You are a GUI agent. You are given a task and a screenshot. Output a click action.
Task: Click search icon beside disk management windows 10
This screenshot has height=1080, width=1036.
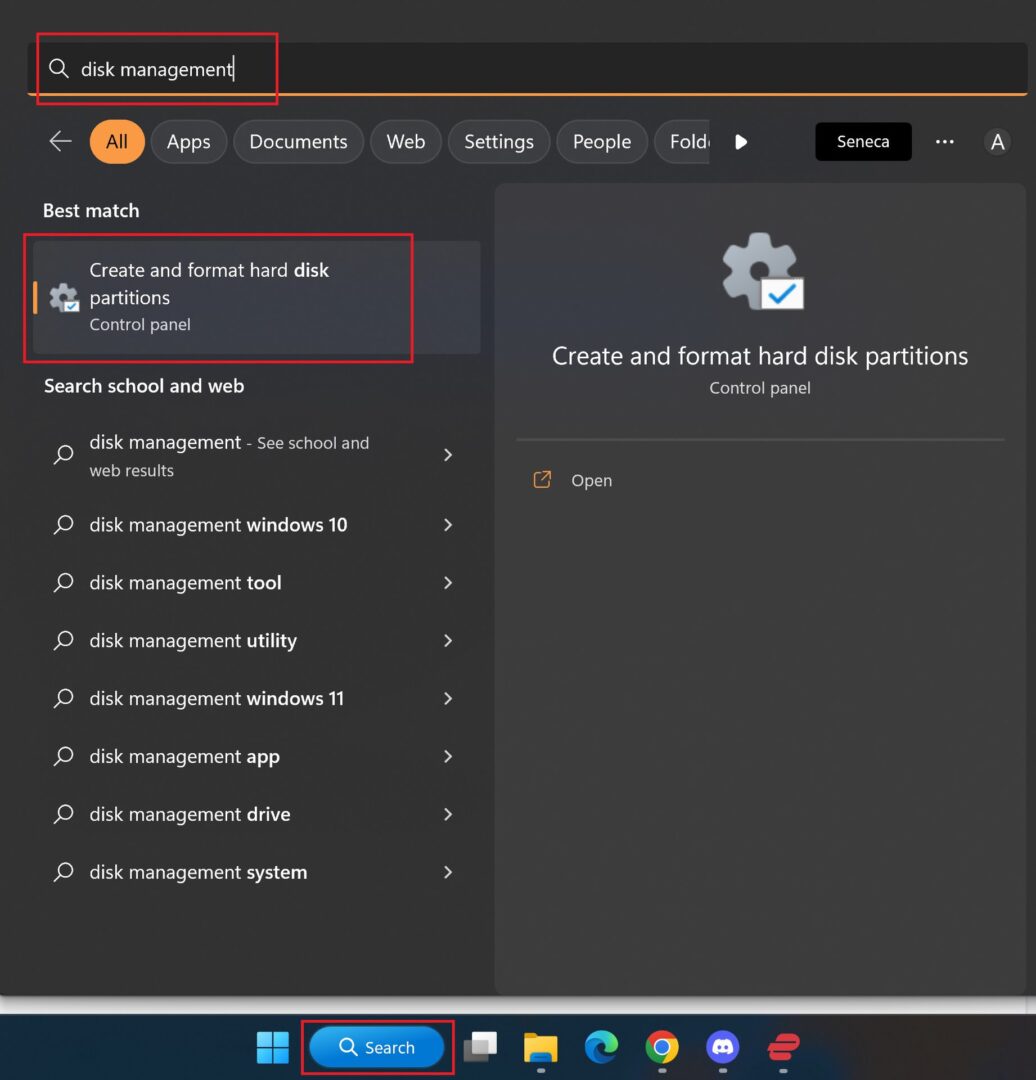pos(63,525)
